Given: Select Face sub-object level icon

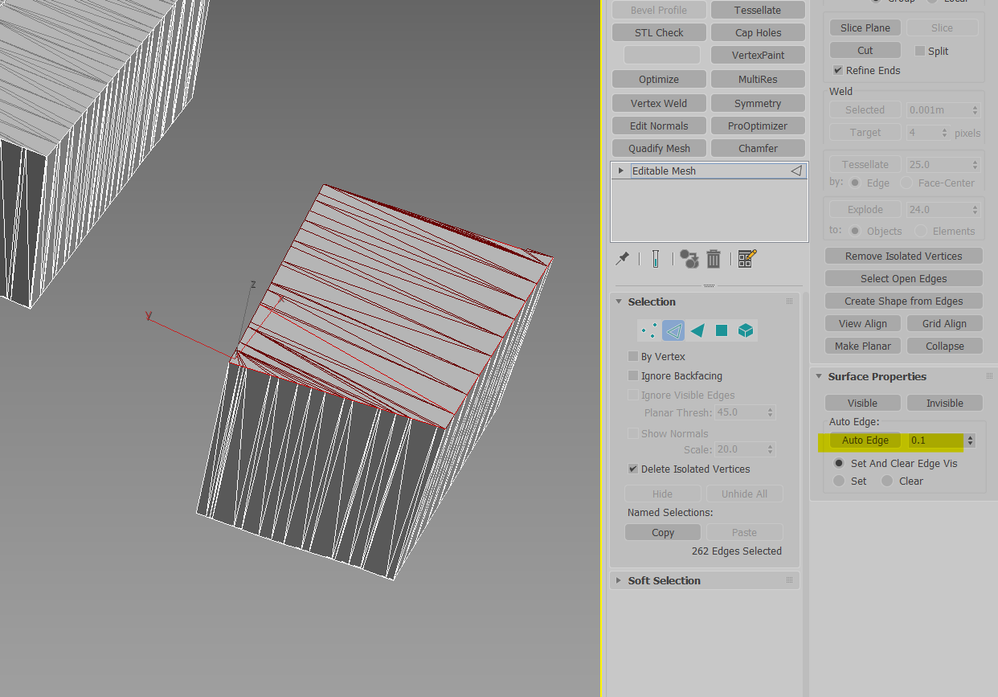Looking at the screenshot, I should coord(698,330).
